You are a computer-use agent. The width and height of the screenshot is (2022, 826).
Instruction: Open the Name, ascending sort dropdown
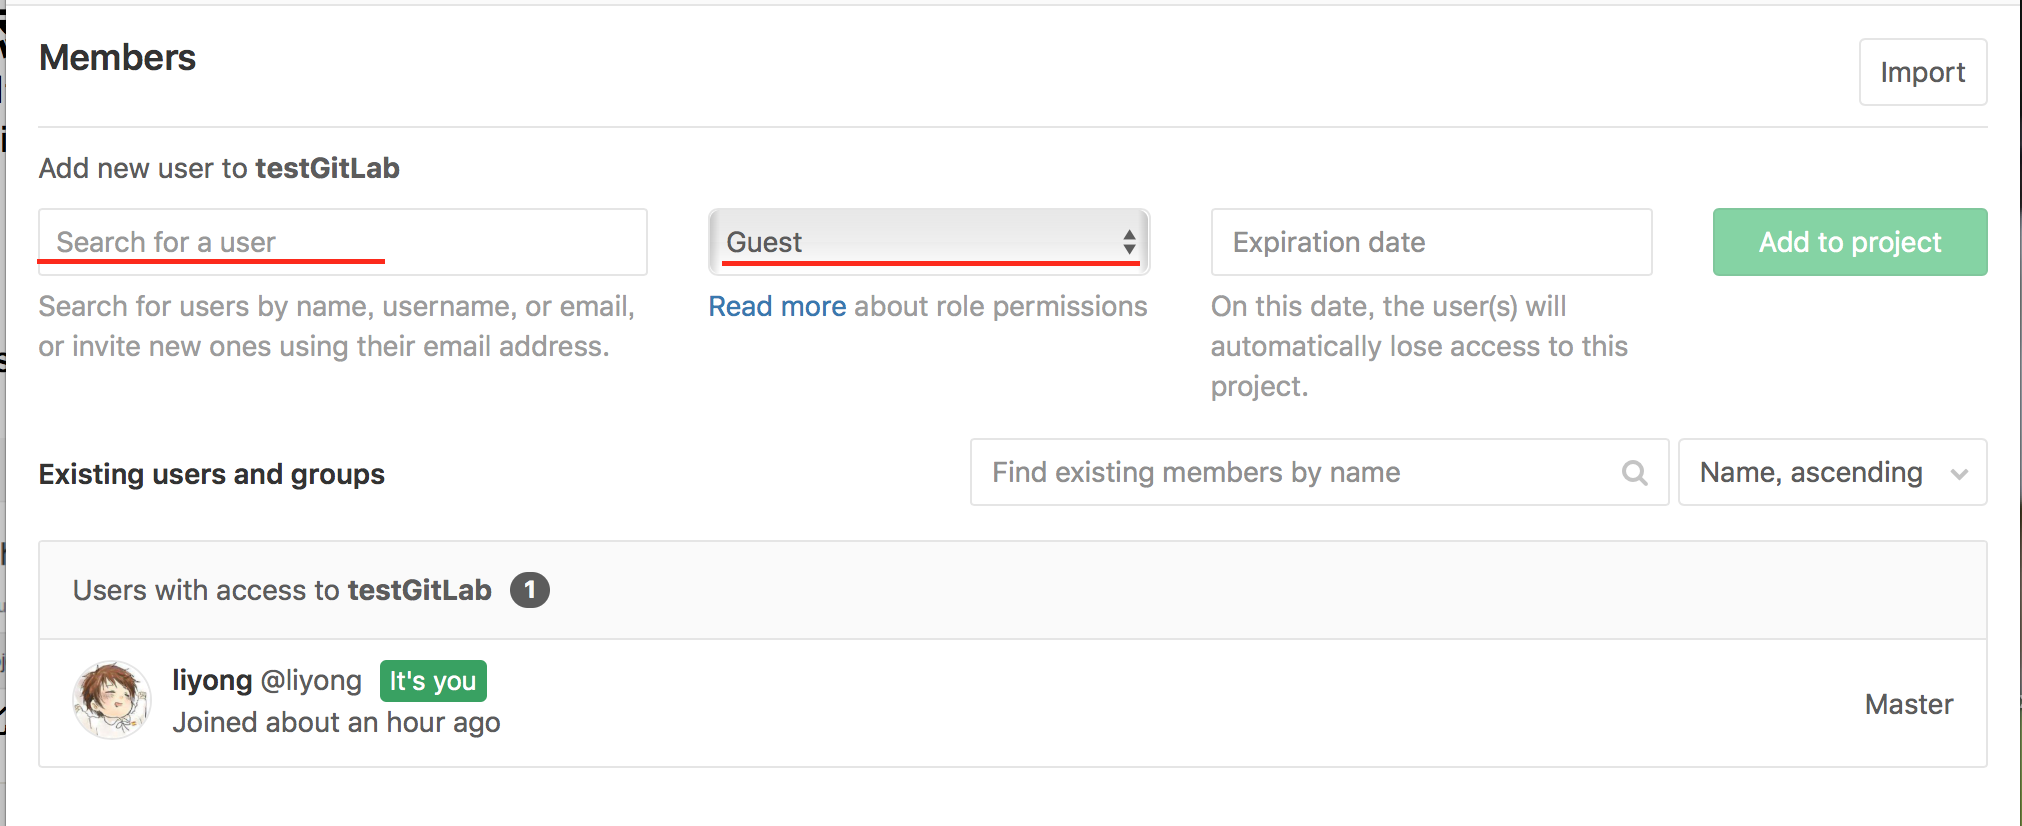(1831, 472)
